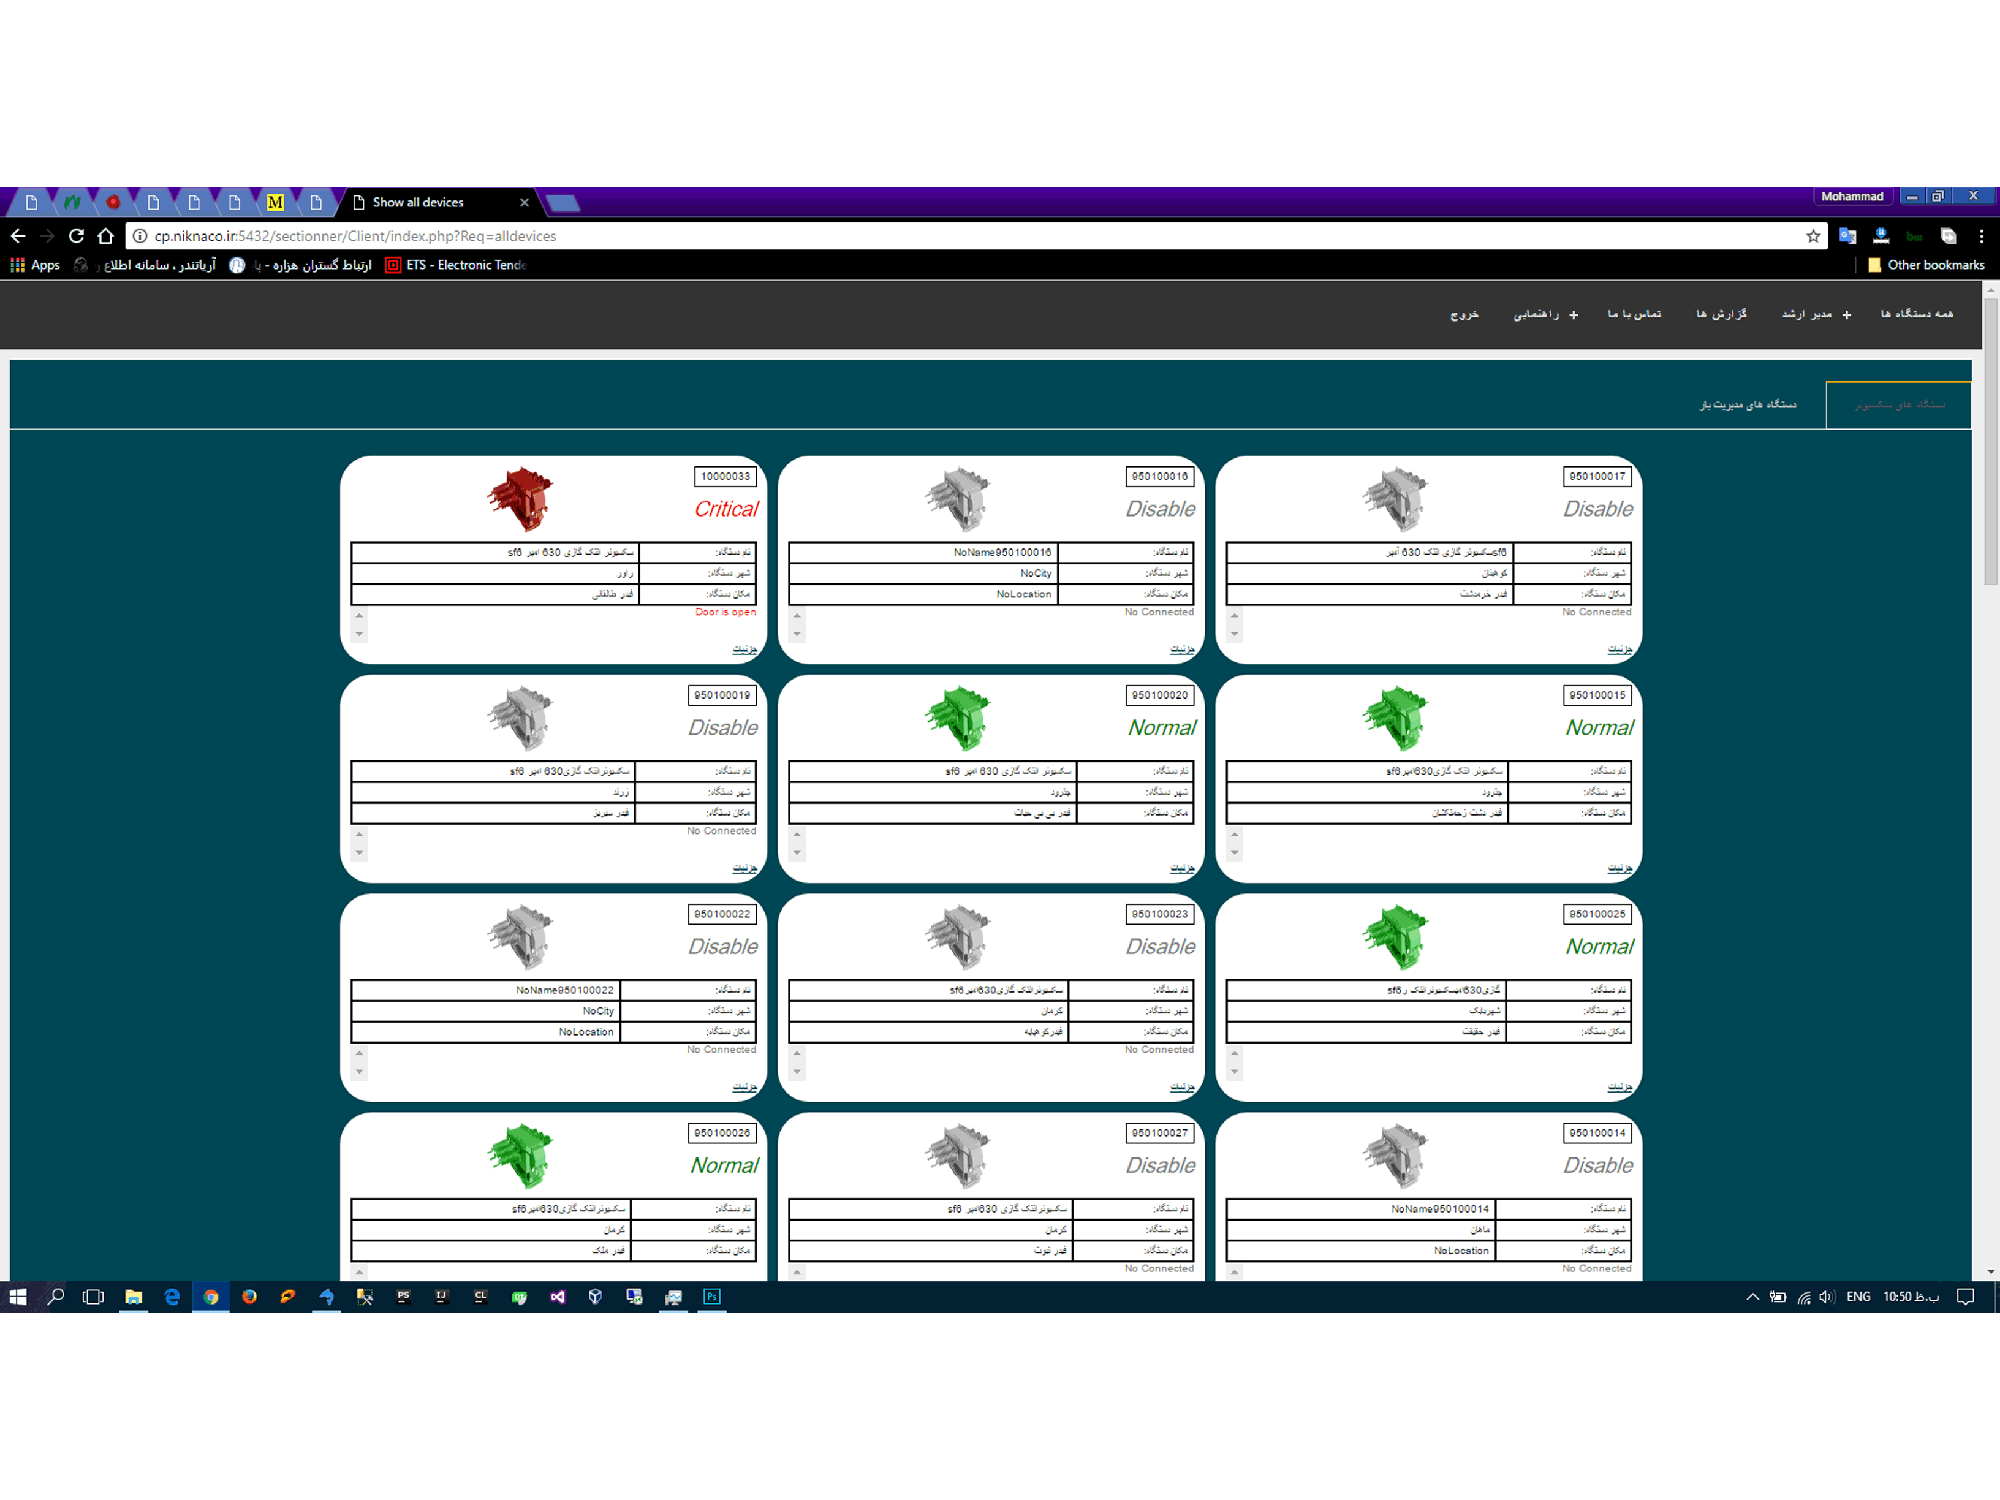Switch to دستگاه های مدیریت بار tab

1748,404
